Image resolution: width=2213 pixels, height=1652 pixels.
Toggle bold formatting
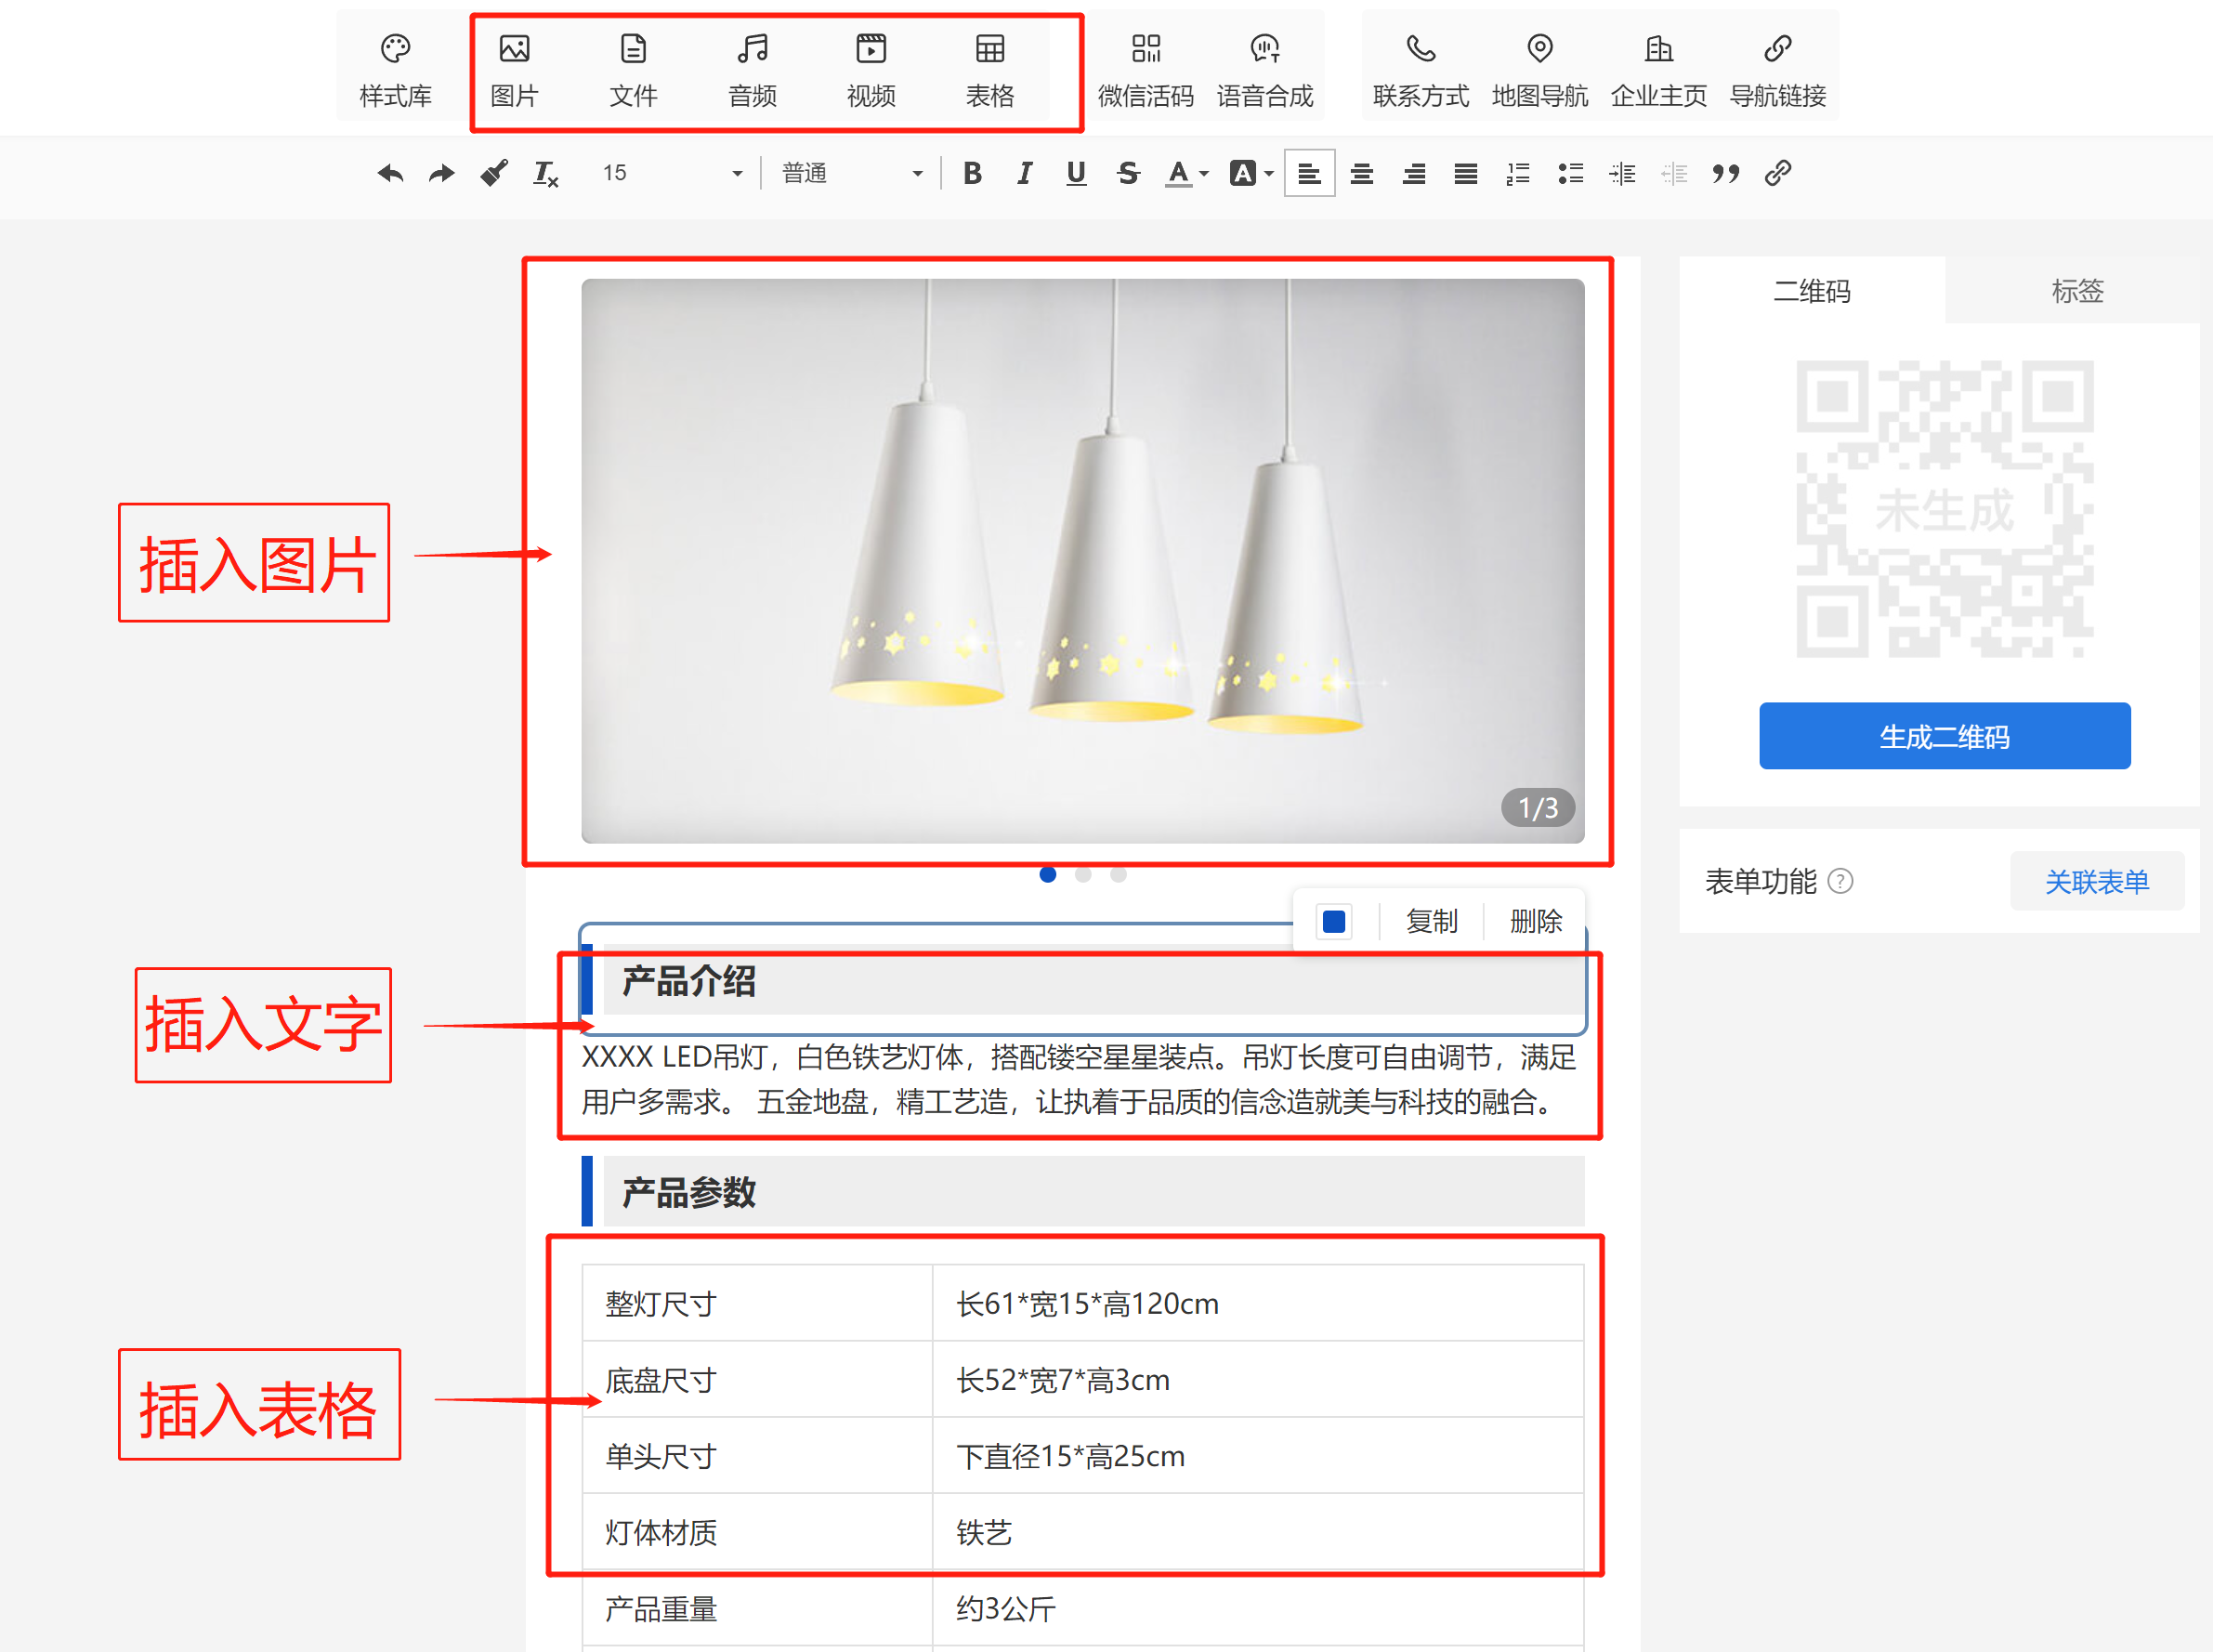tap(971, 174)
